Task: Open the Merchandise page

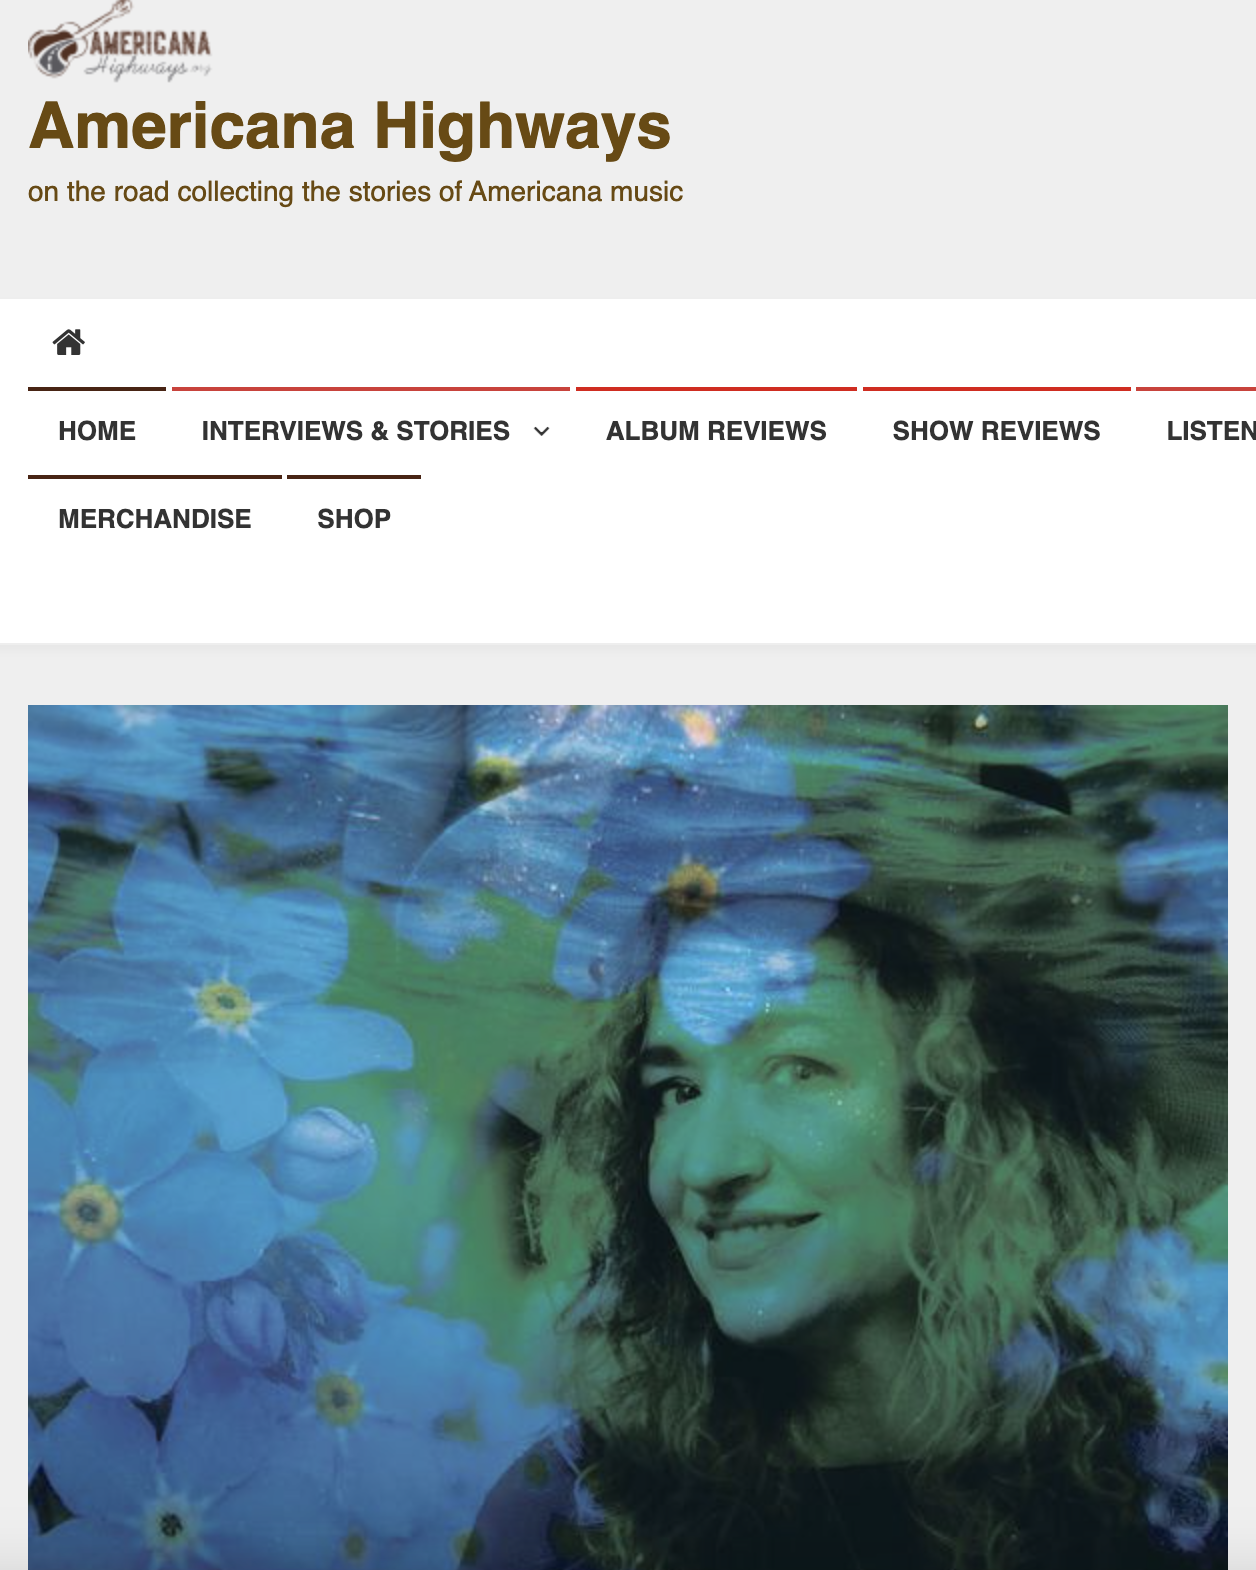Action: tap(155, 519)
